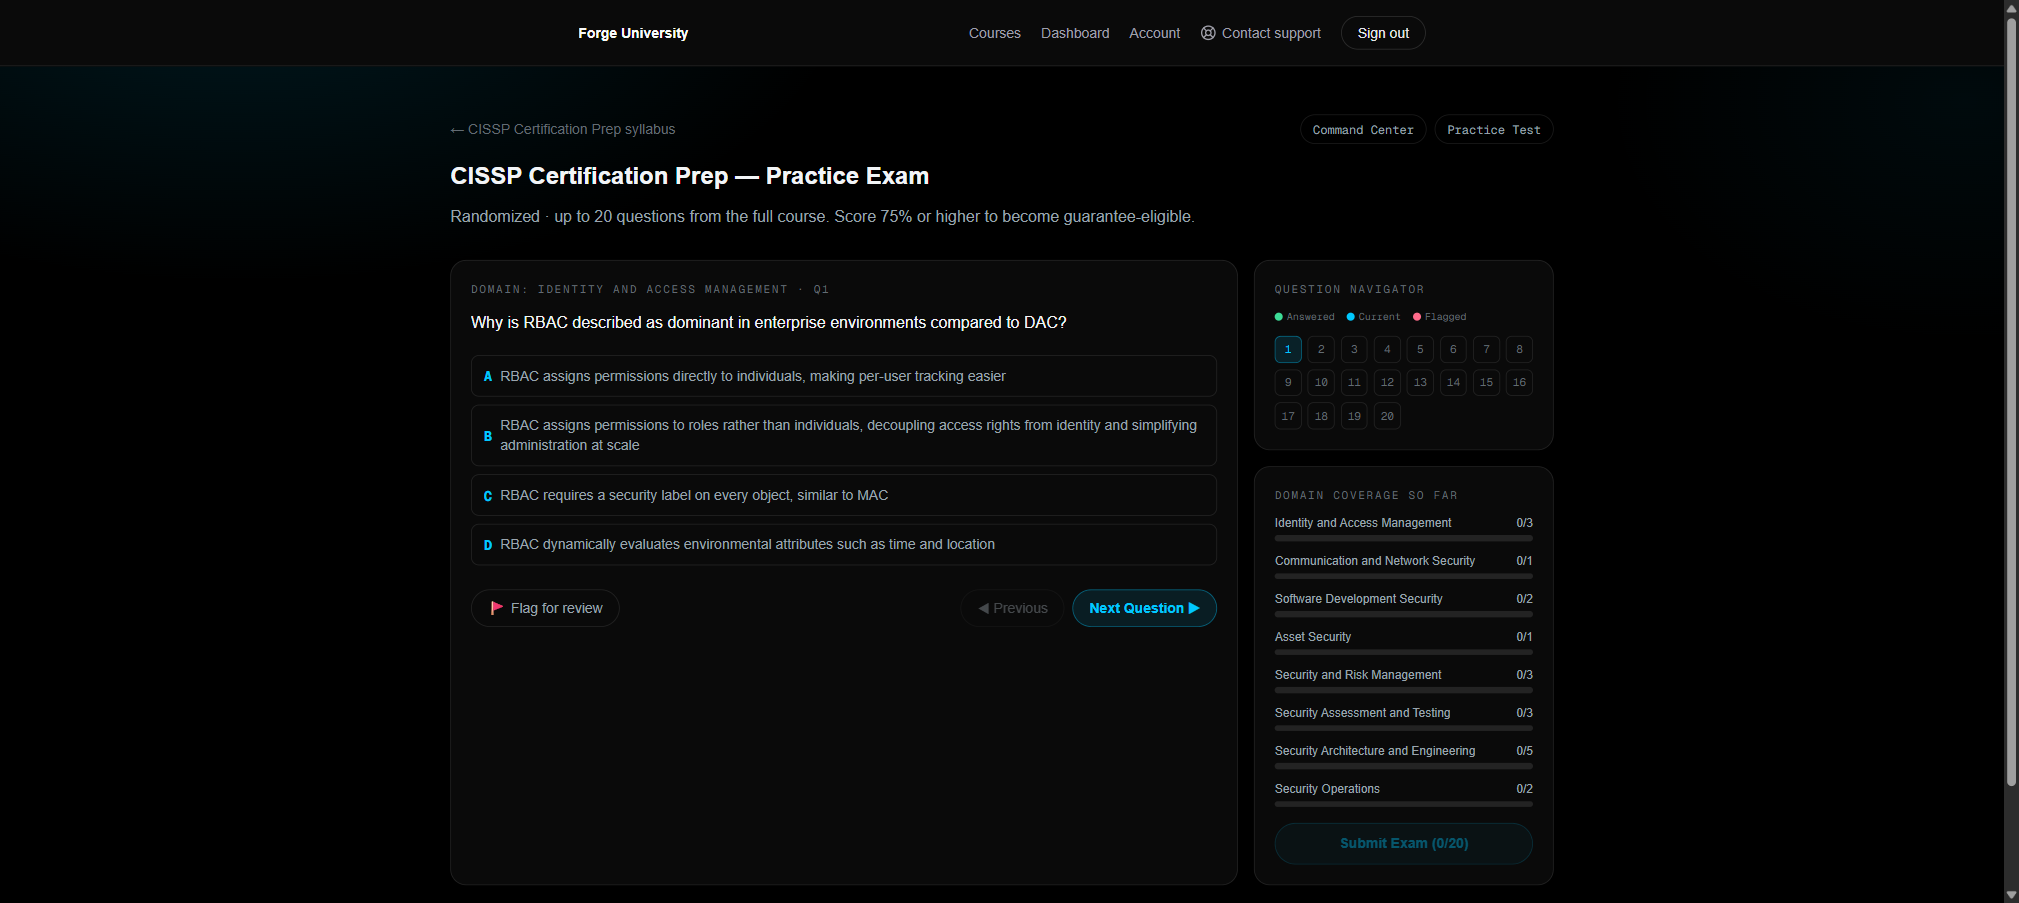Click the page vertical scrollbar
Screen dimensions: 2019x903
tap(2011, 400)
